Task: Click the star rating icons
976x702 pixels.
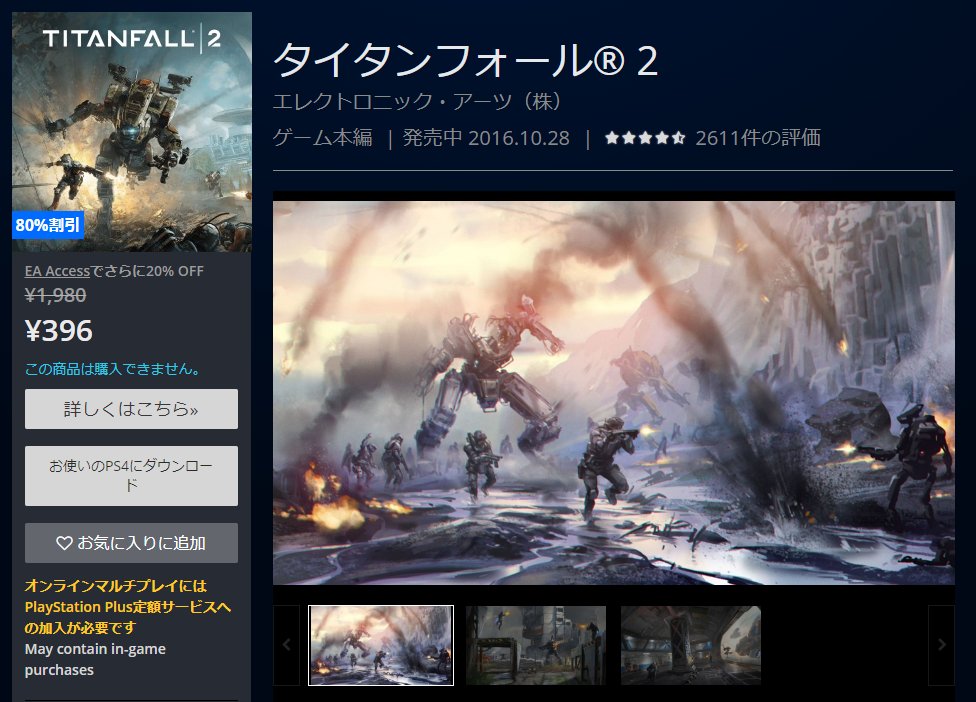Action: click(x=645, y=138)
